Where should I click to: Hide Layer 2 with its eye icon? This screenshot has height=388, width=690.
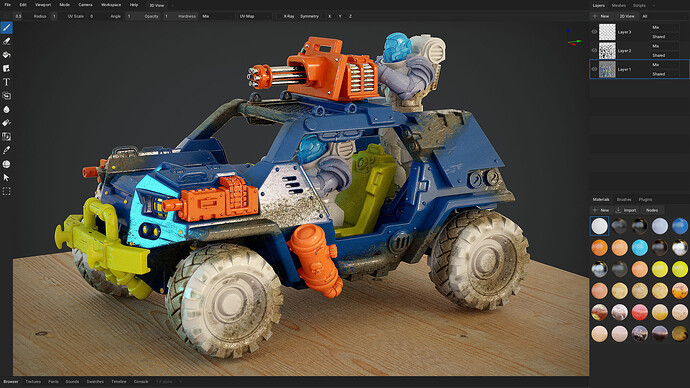594,51
